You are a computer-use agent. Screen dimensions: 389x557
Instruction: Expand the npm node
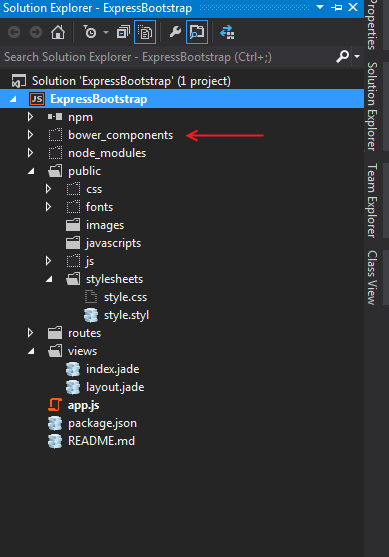31,117
